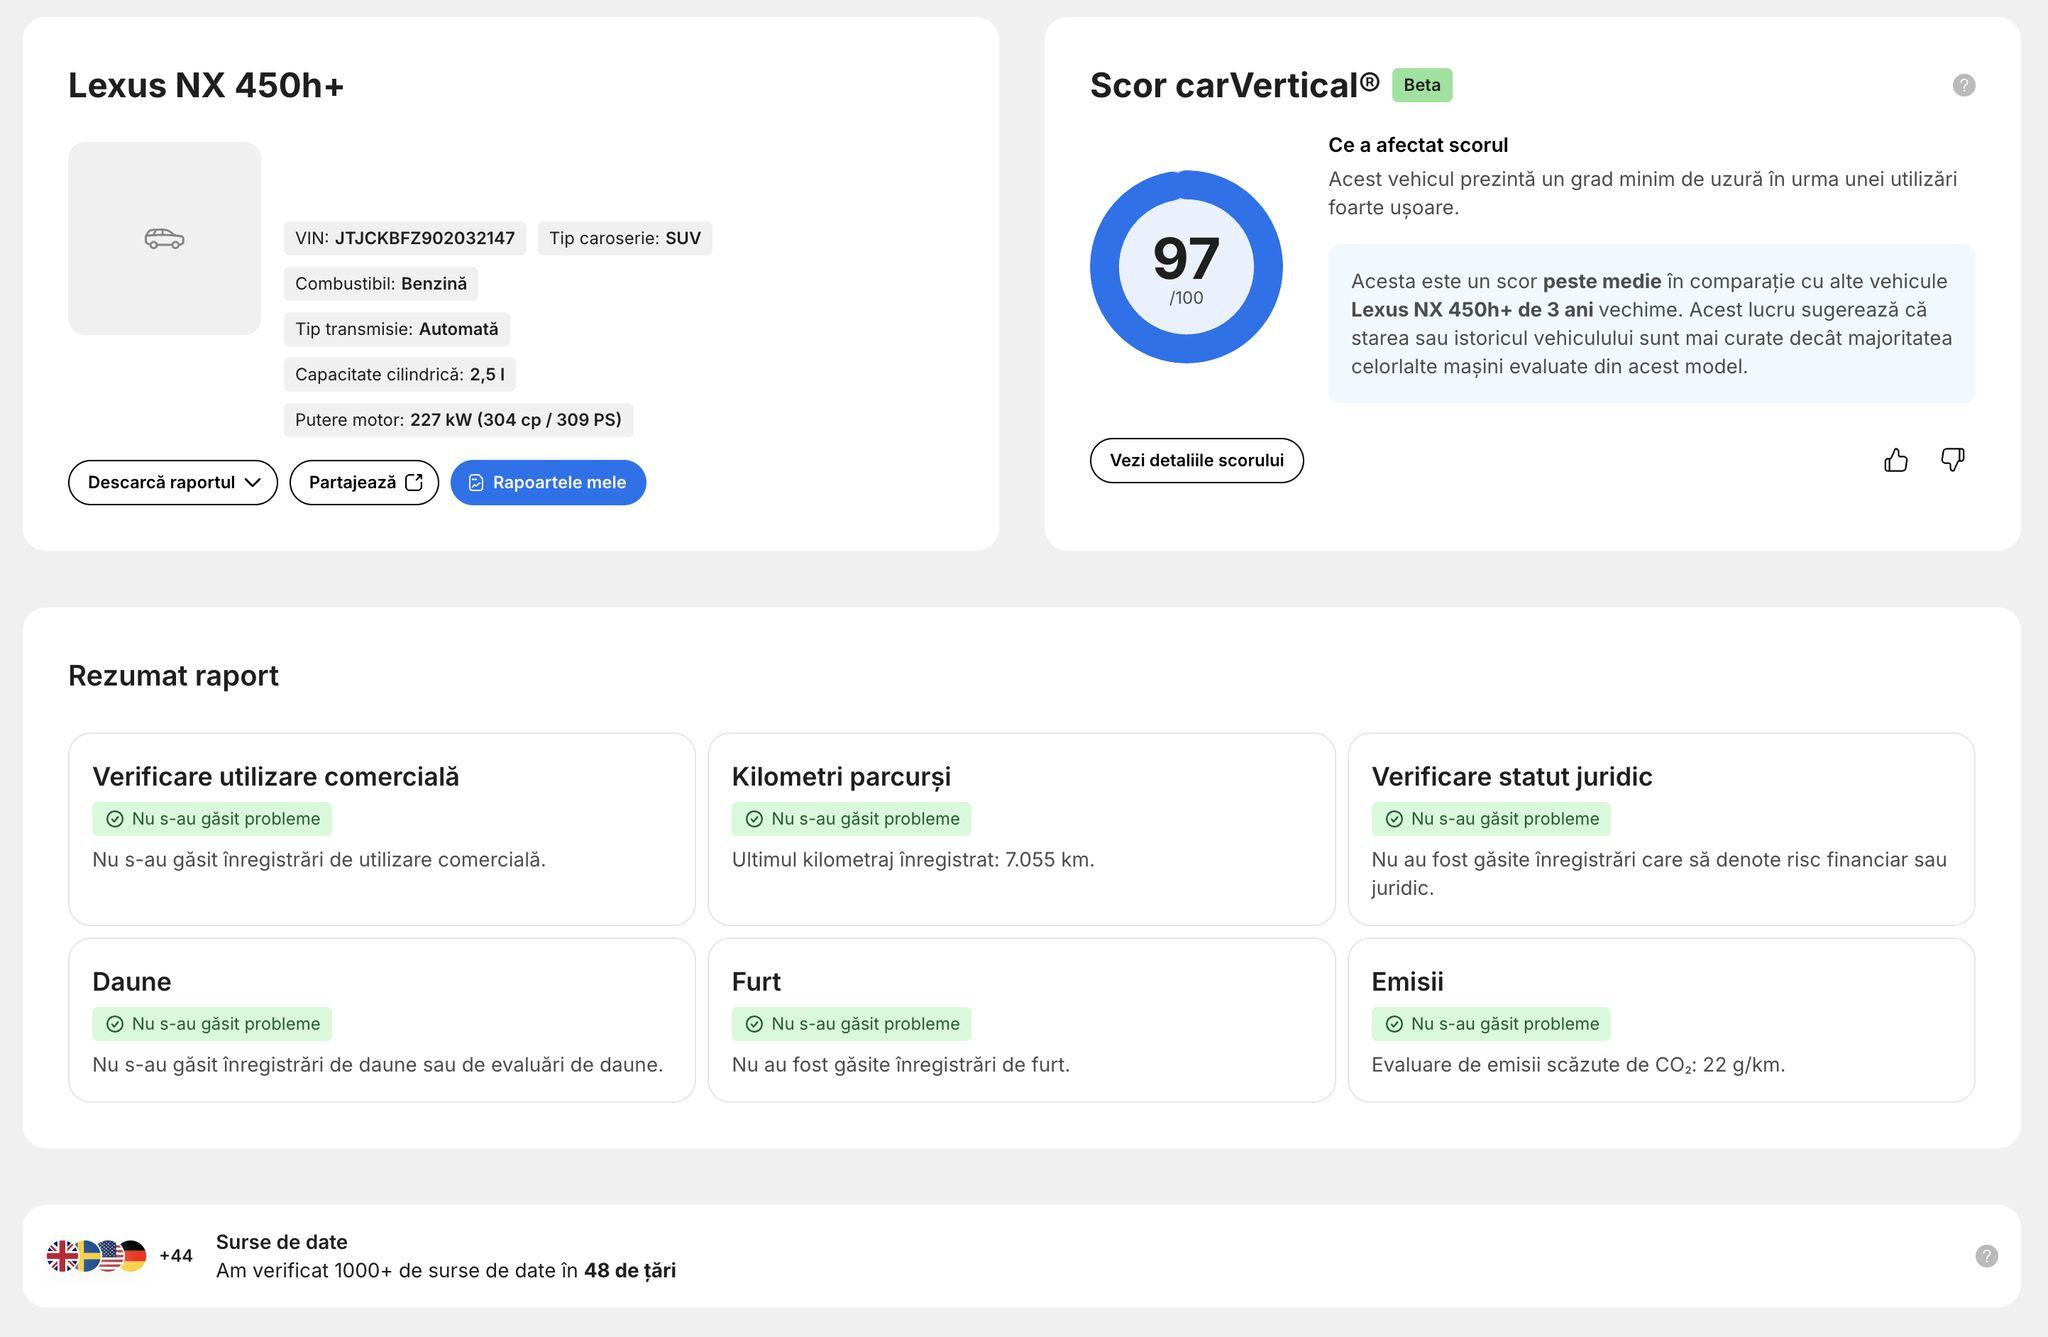Click the thumbs up feedback icon
This screenshot has width=2048, height=1337.
1896,460
